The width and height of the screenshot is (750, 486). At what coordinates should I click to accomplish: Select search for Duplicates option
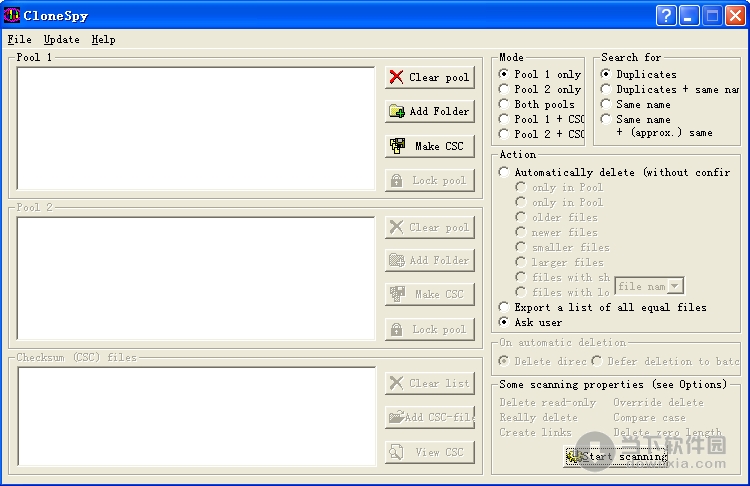tap(639, 74)
